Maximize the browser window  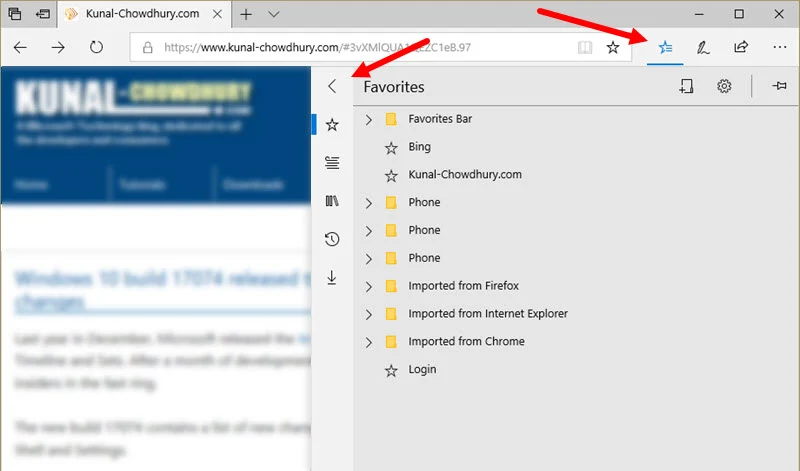point(739,14)
